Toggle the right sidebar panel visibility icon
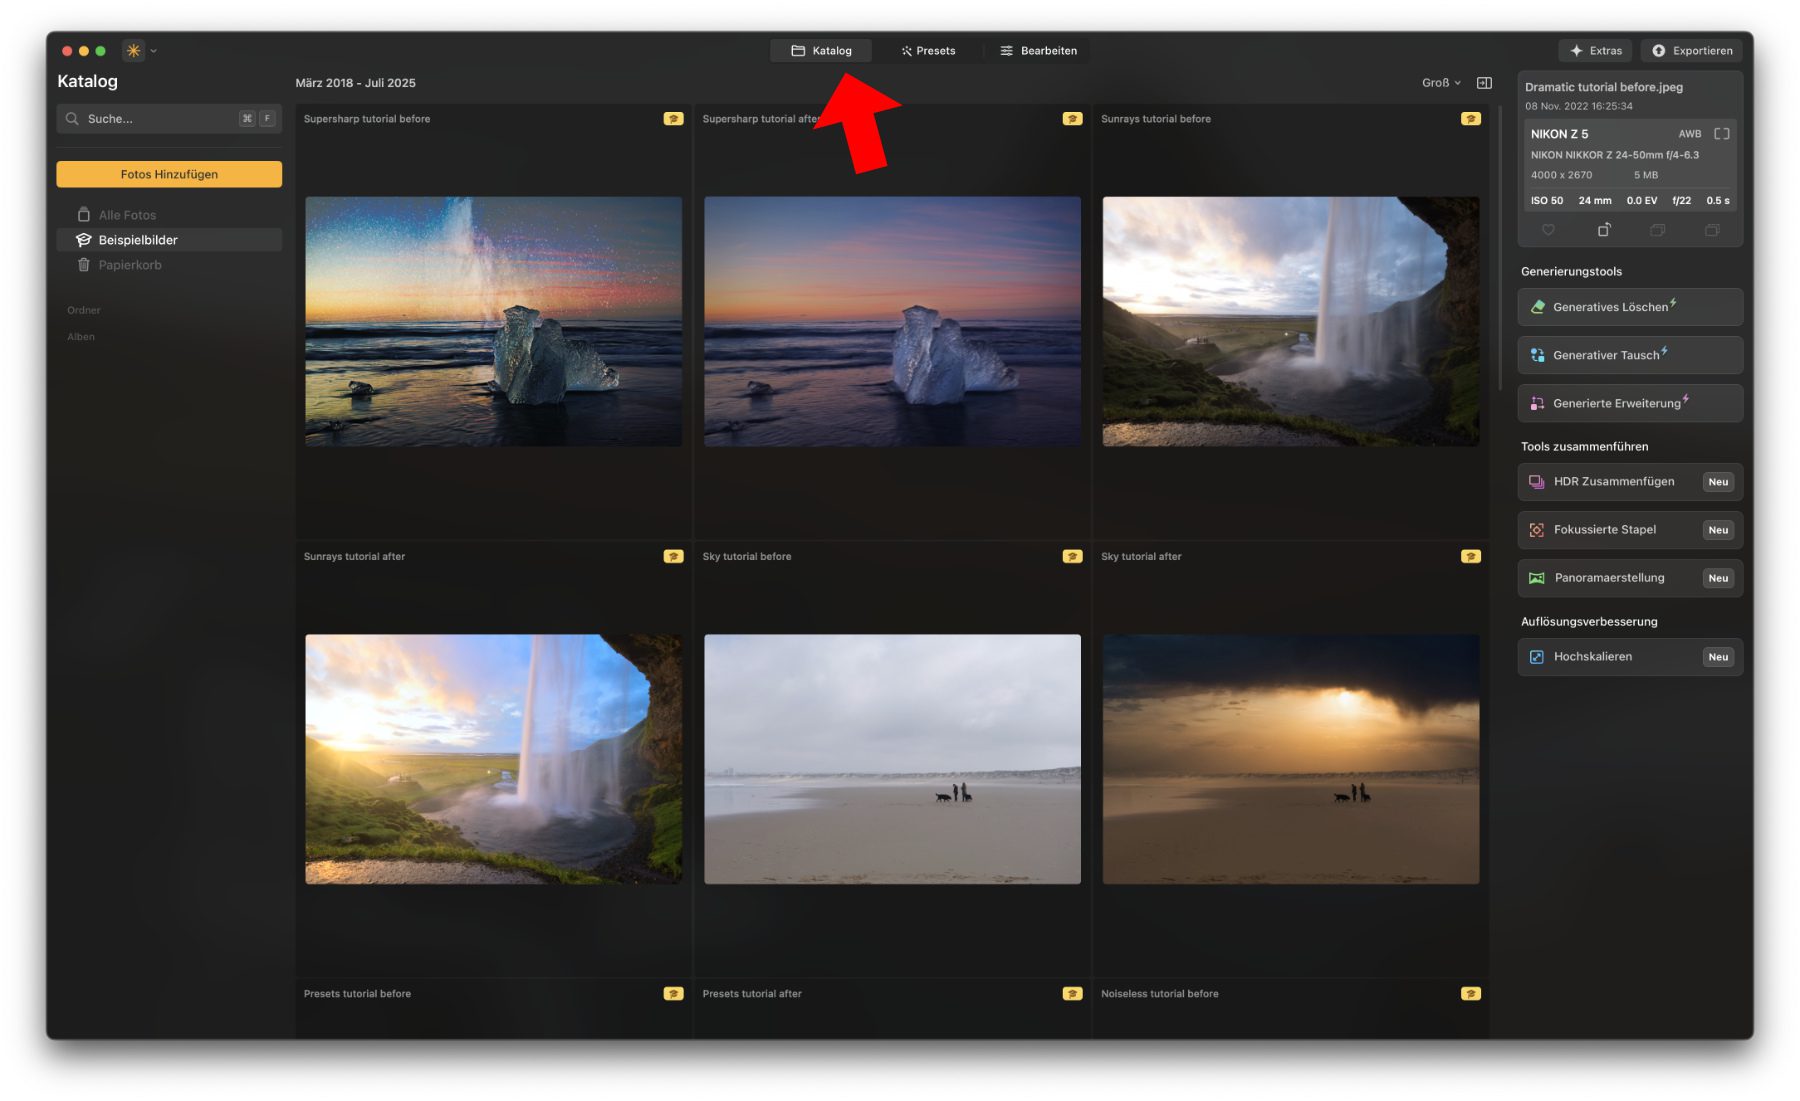Viewport: 1800px width, 1101px height. (1484, 83)
